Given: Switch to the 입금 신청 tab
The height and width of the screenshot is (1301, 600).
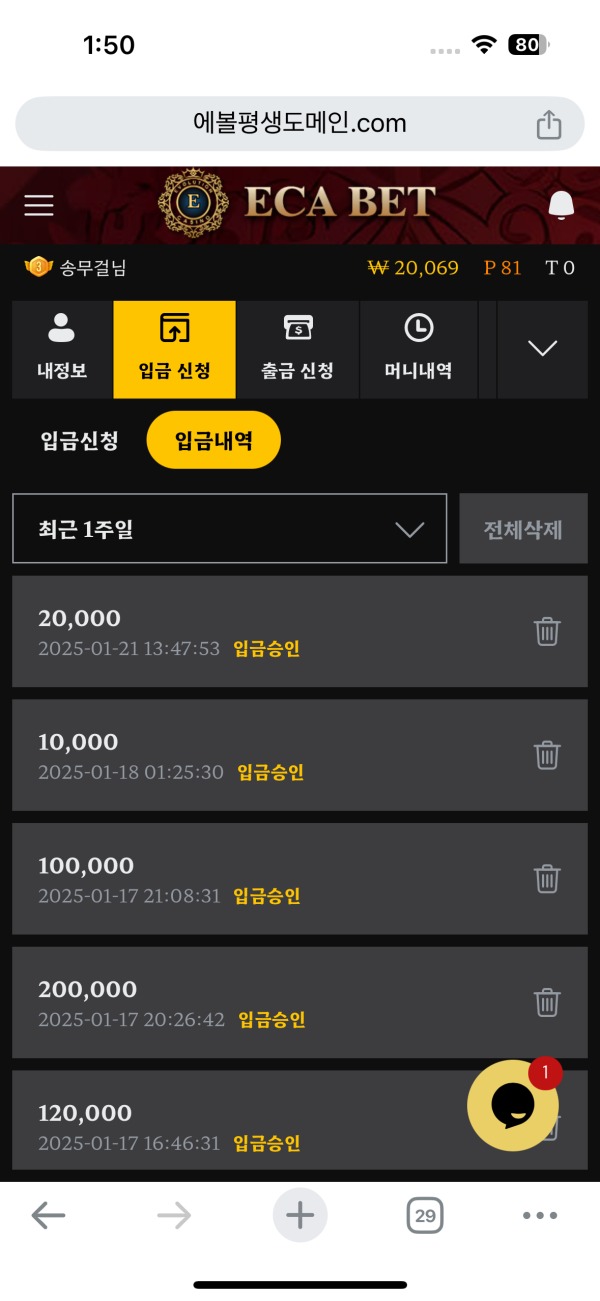Looking at the screenshot, I should tap(174, 350).
